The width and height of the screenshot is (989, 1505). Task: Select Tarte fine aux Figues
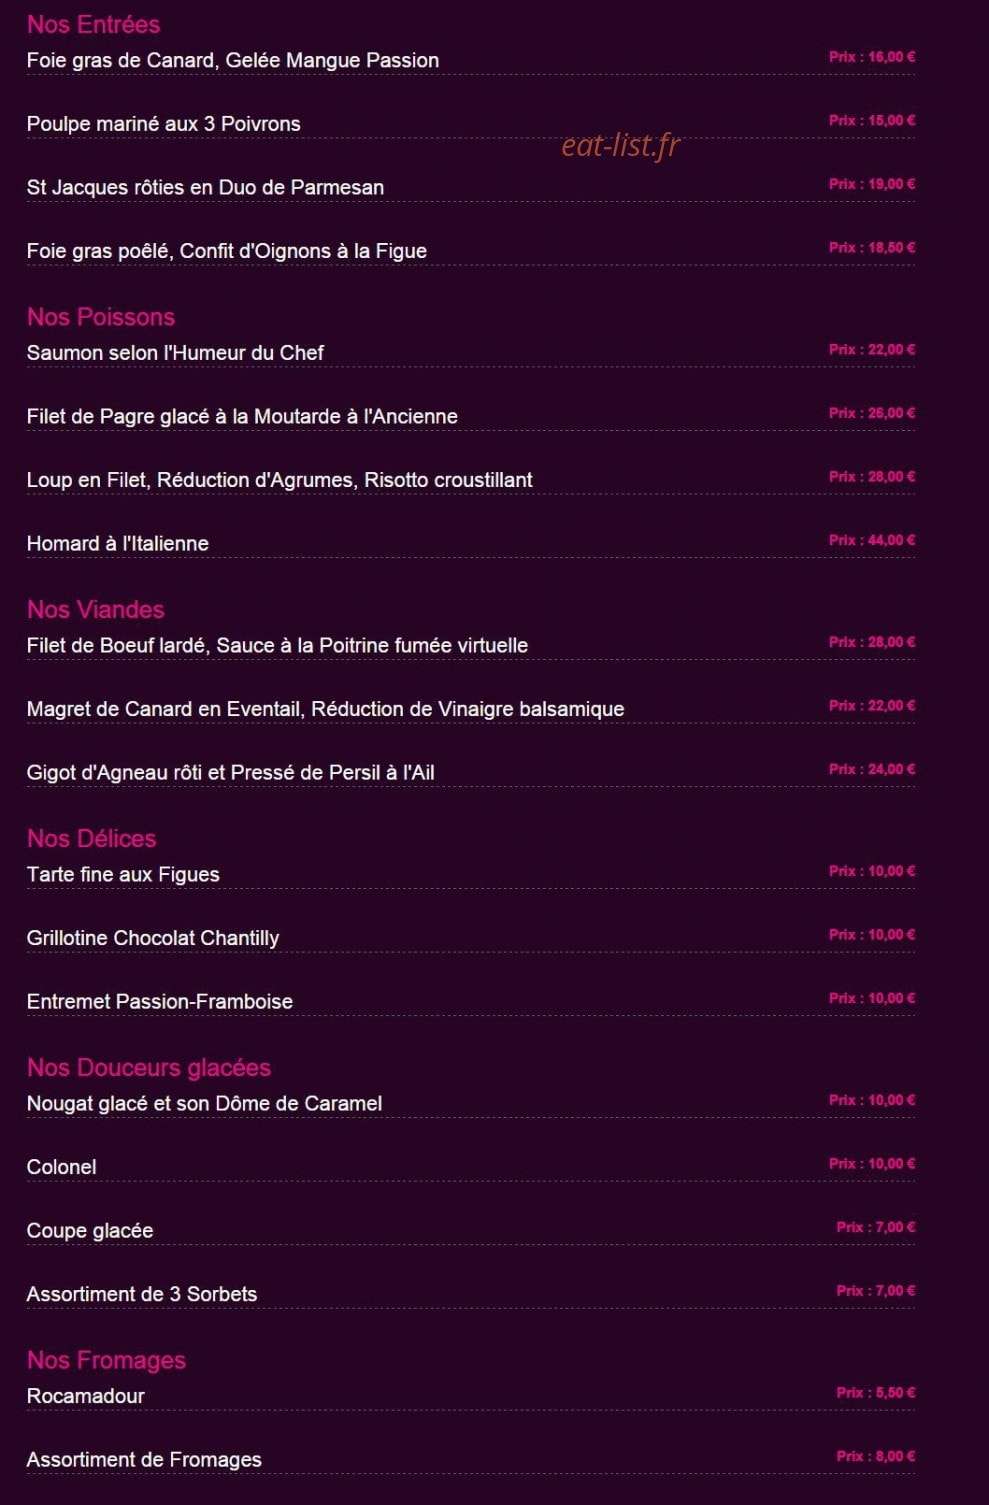click(123, 874)
